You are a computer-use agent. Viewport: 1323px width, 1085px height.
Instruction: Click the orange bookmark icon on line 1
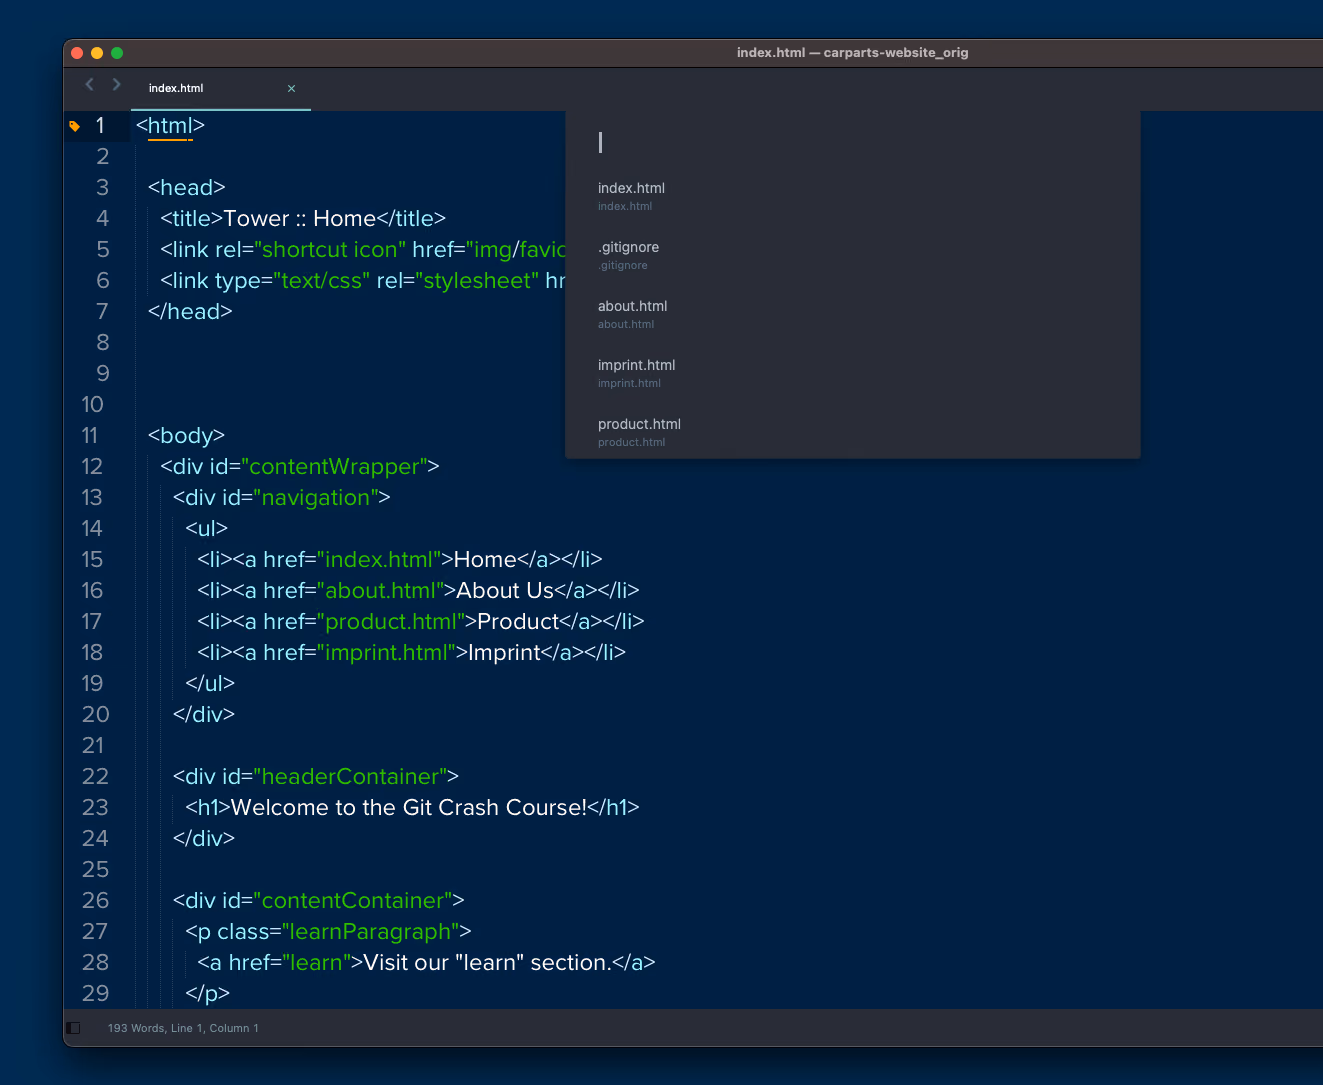click(74, 126)
